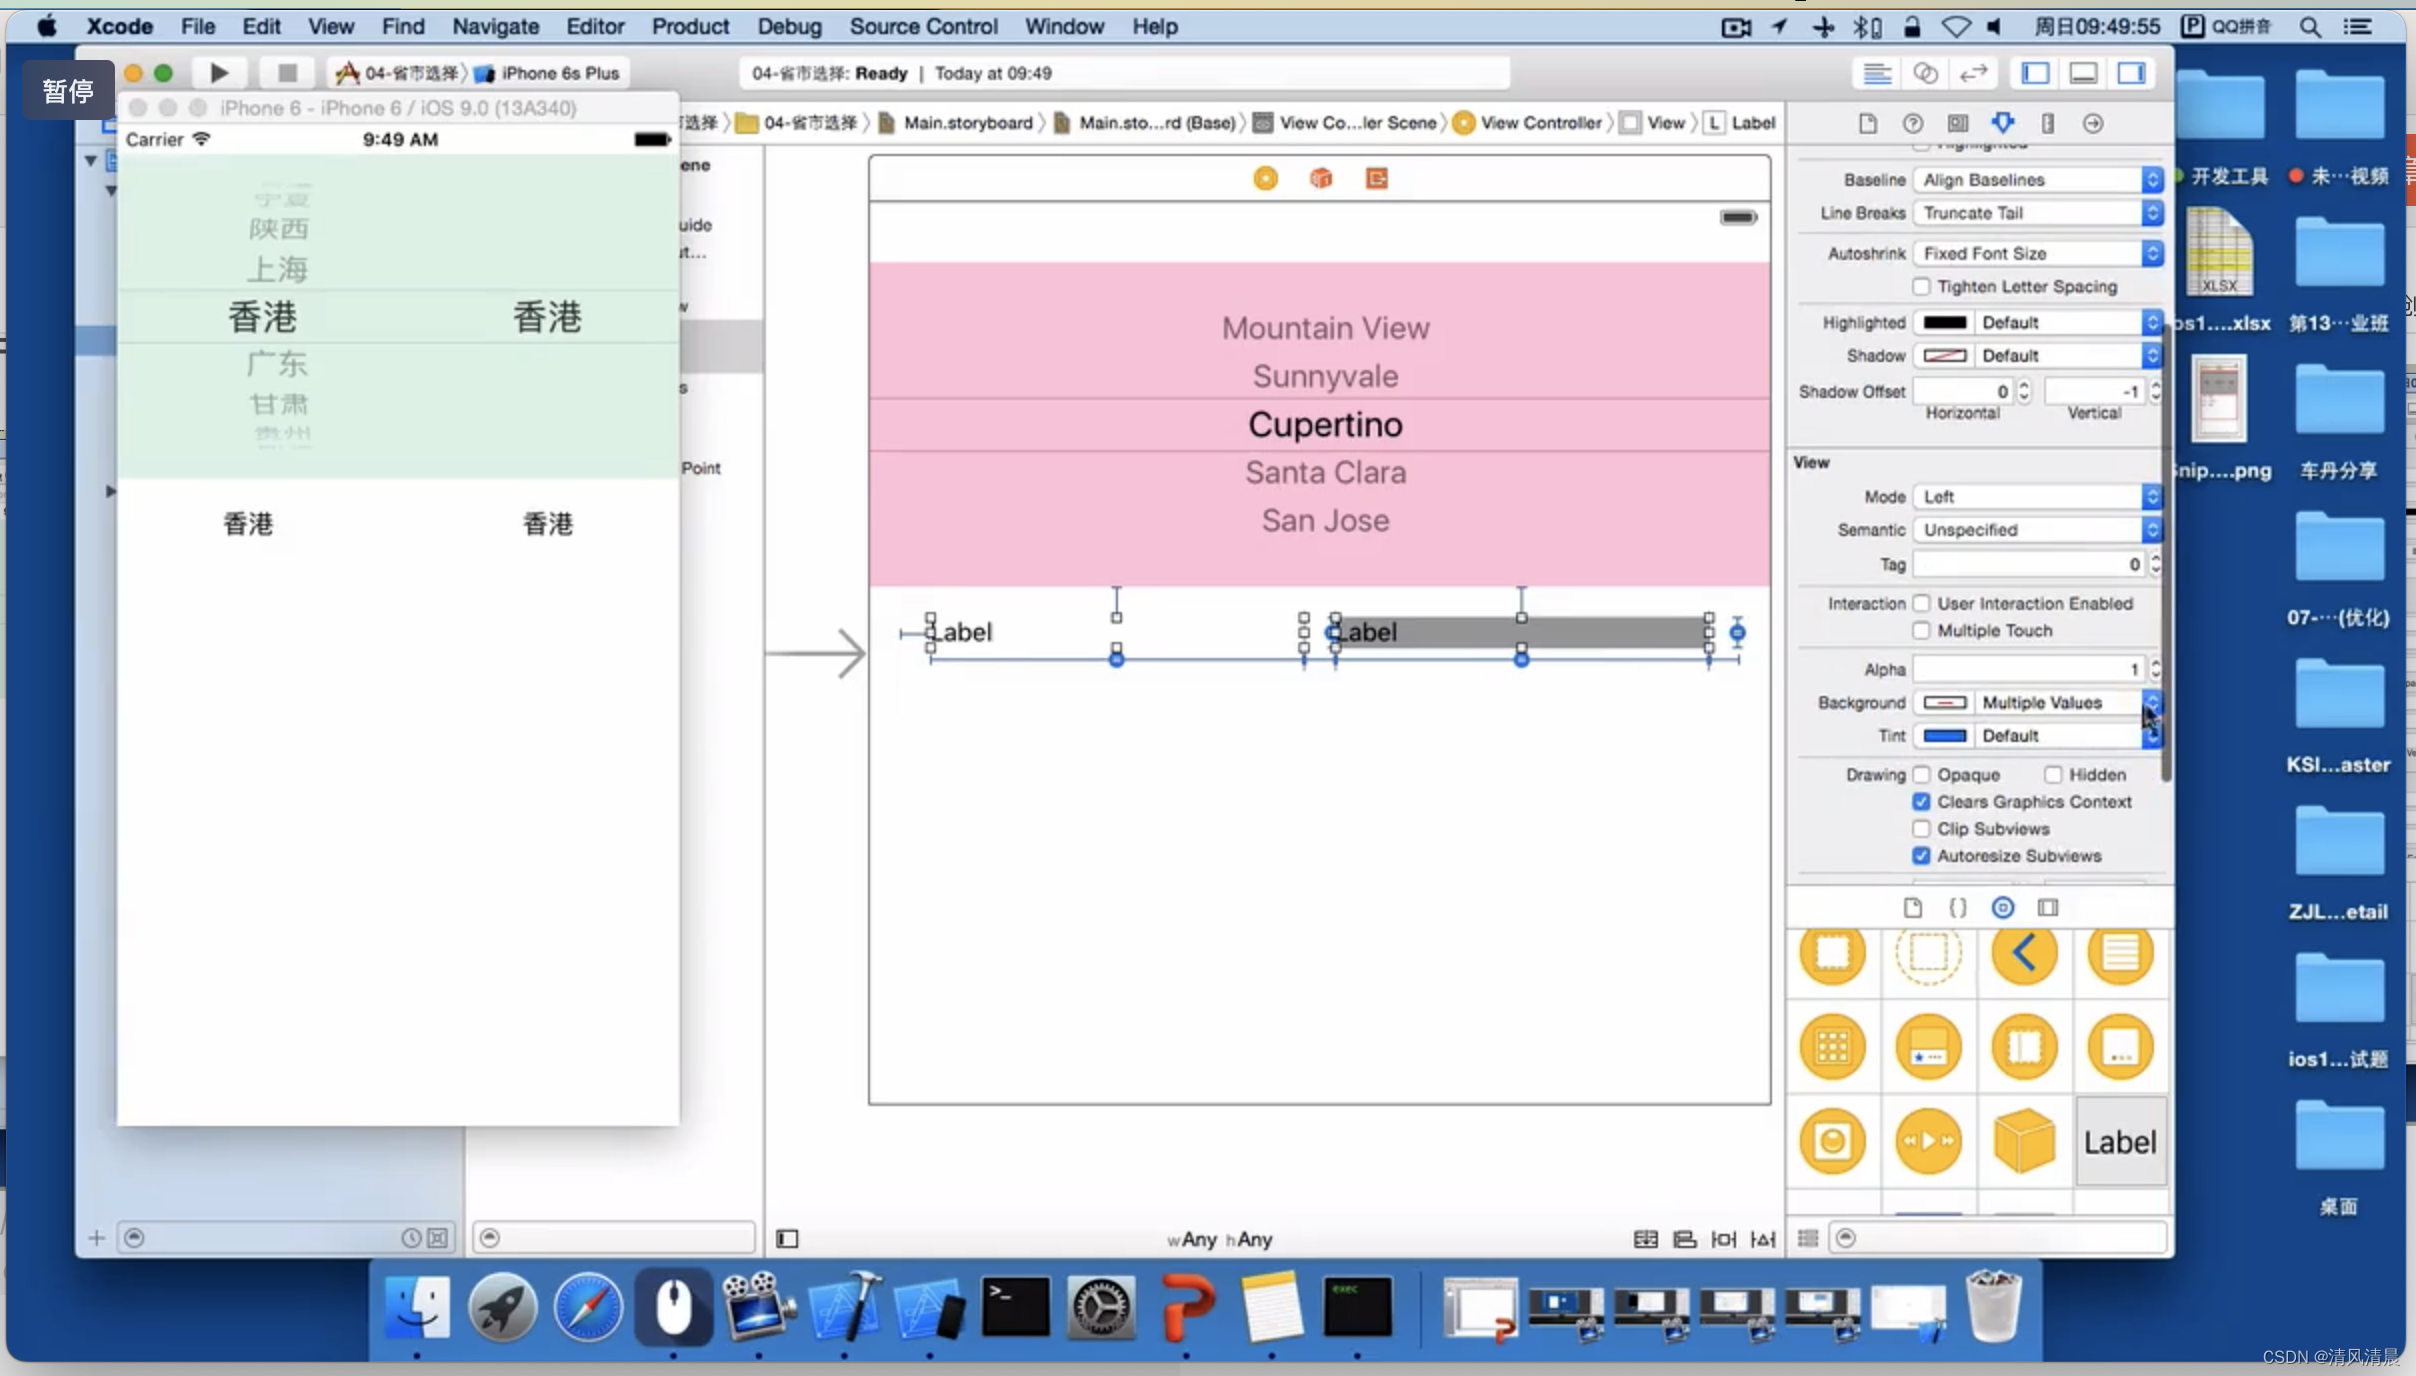Select iPhone 6s Plus as run destination
Screen dimensions: 2416x1376
[x=548, y=73]
